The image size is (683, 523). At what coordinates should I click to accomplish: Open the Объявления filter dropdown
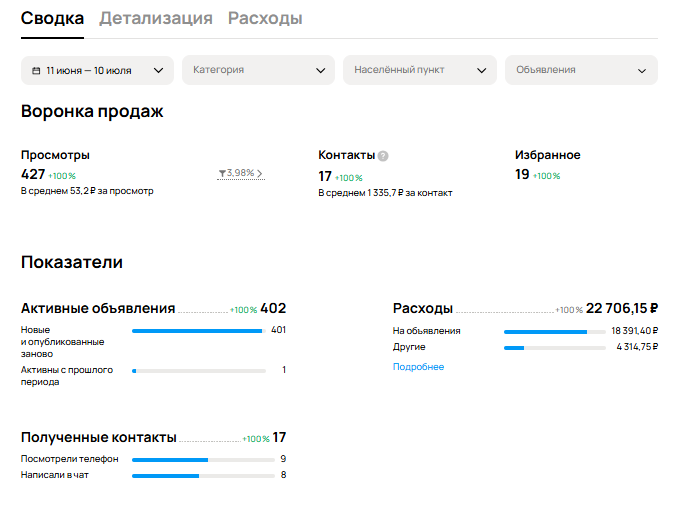581,70
